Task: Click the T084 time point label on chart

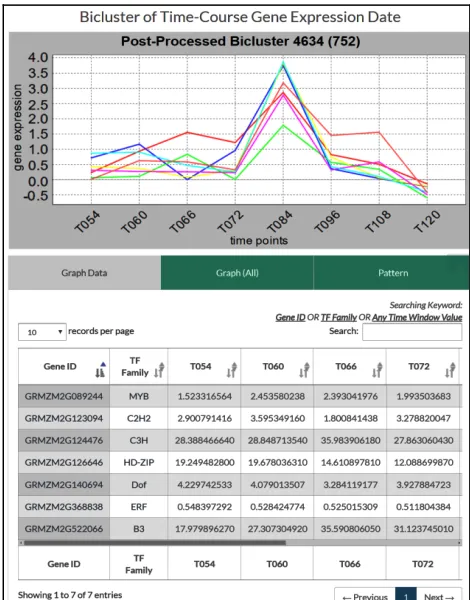Action: [x=279, y=222]
